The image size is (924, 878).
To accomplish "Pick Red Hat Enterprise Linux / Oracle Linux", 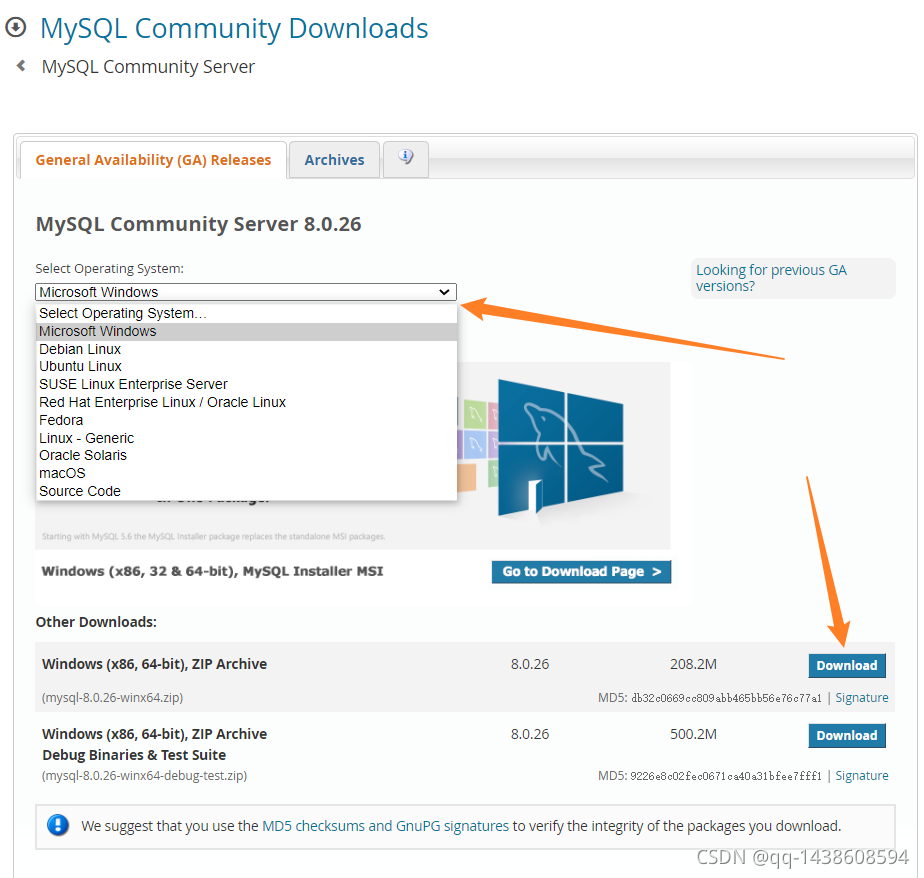I will tap(246, 402).
